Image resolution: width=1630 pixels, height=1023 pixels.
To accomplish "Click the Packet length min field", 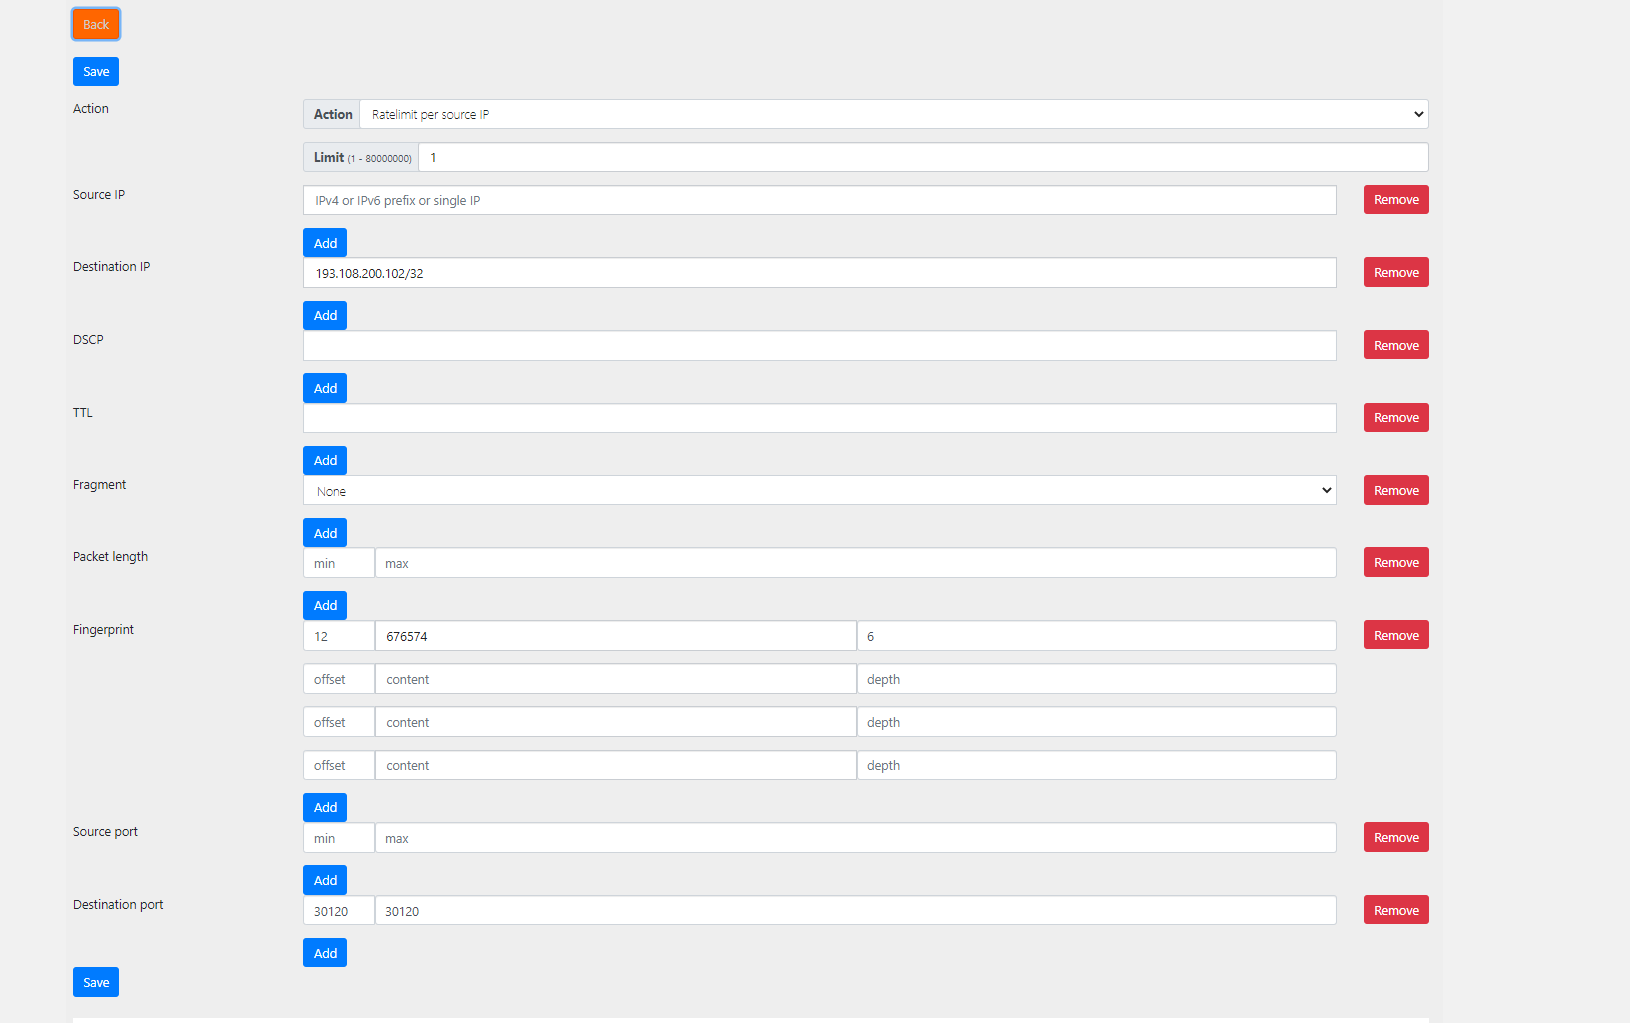I will (338, 563).
